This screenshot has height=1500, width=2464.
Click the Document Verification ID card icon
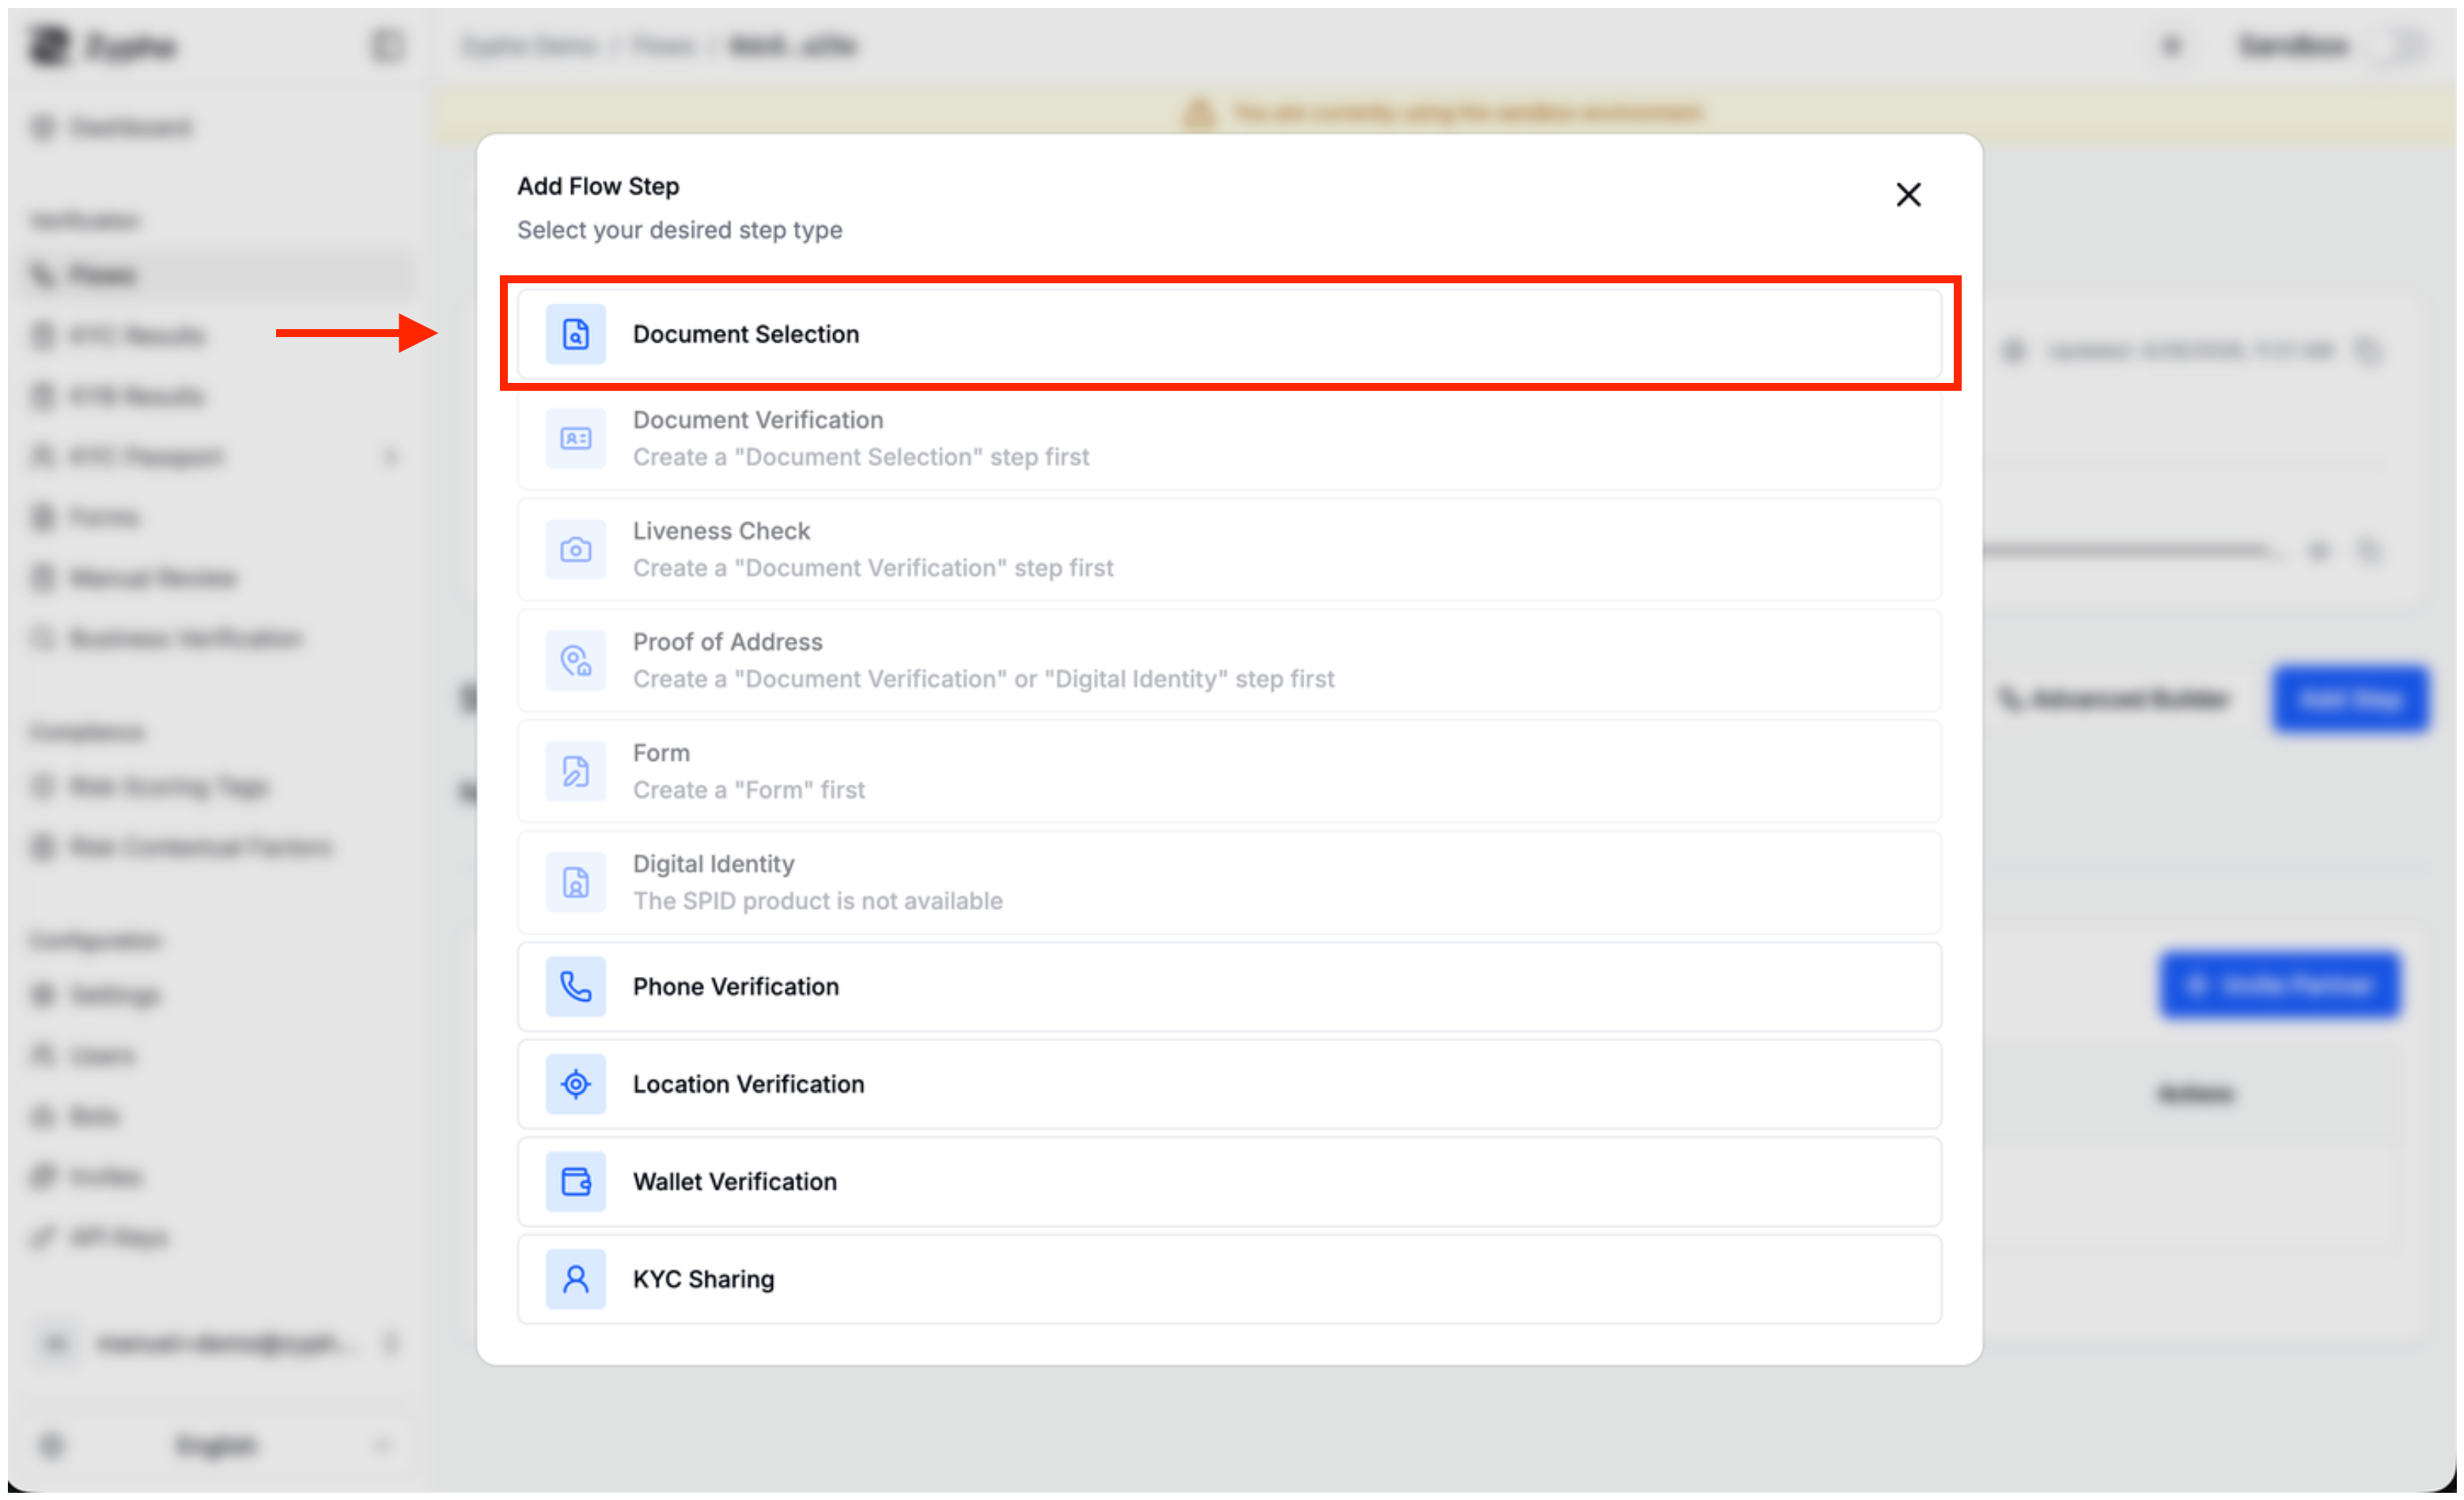(576, 438)
